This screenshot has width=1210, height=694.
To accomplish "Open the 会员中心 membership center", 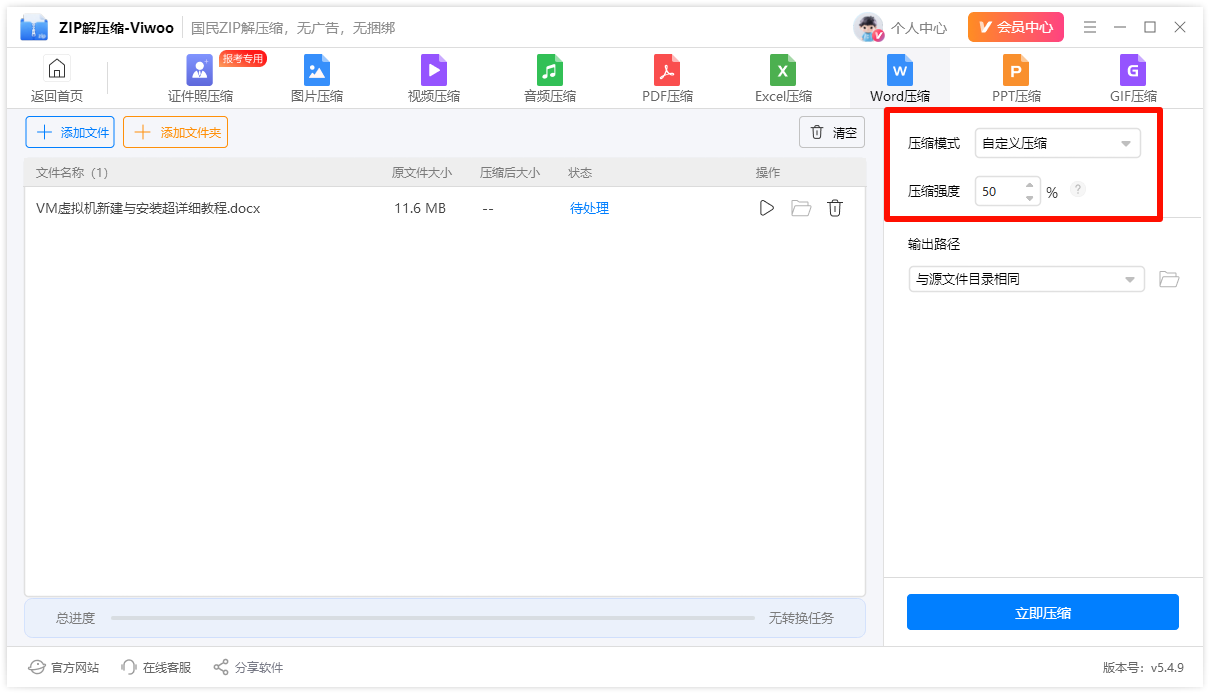I will (x=1016, y=27).
